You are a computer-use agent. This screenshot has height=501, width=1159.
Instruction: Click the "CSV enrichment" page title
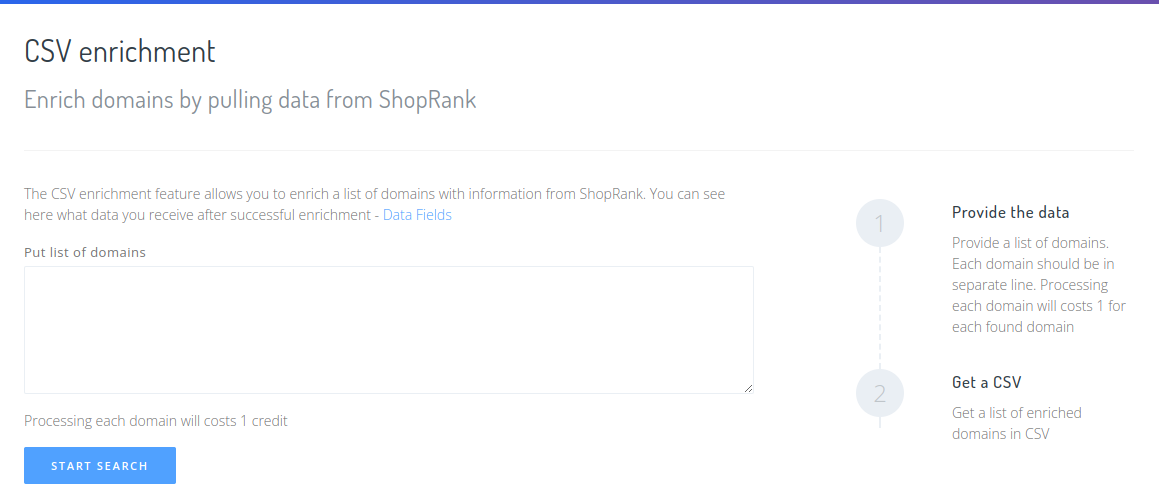point(120,51)
